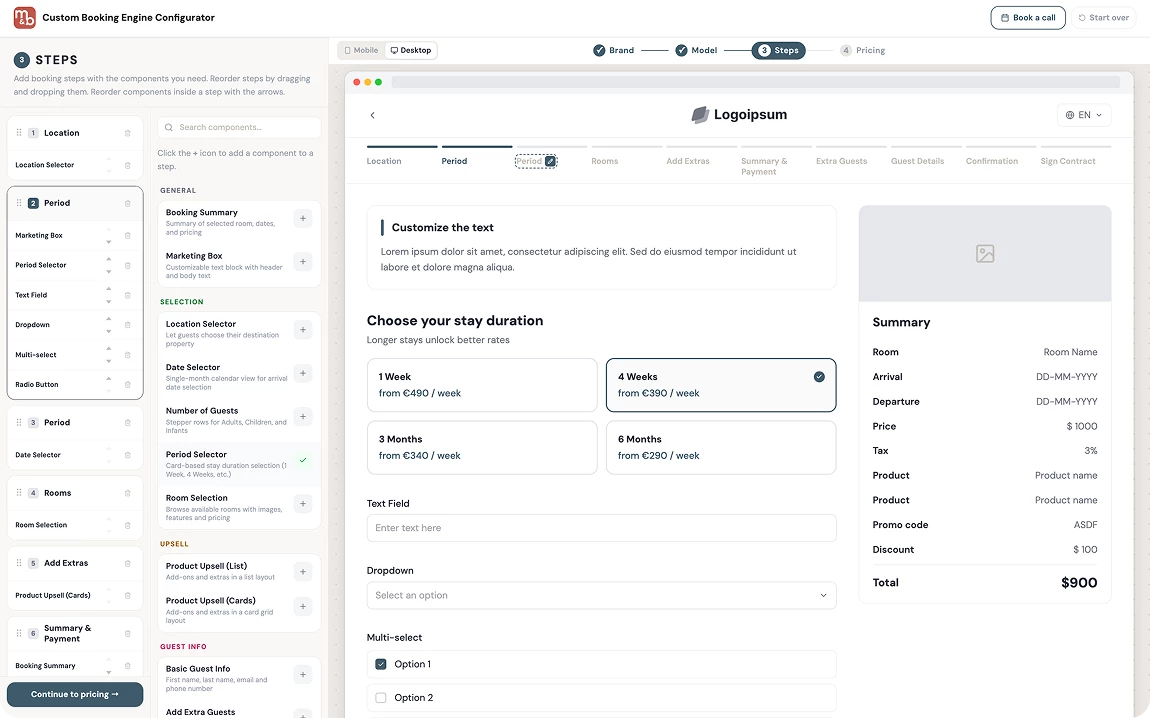This screenshot has height=718, width=1150.
Task: Add Marketing Box component with plus icon
Action: tap(303, 262)
